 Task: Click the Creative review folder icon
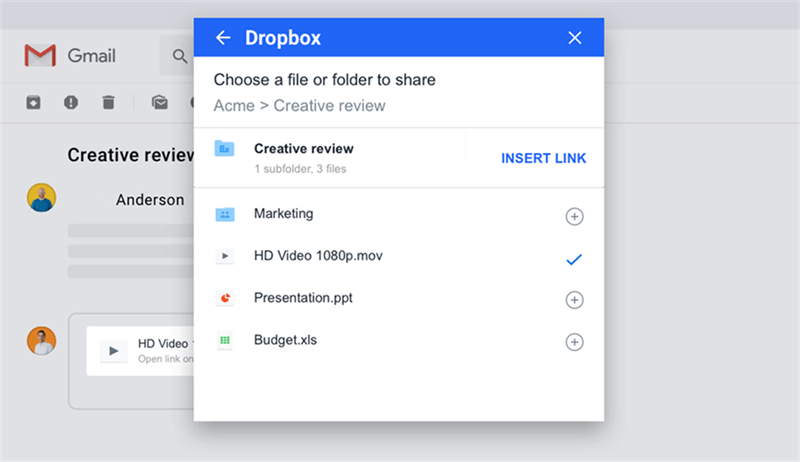pos(224,148)
